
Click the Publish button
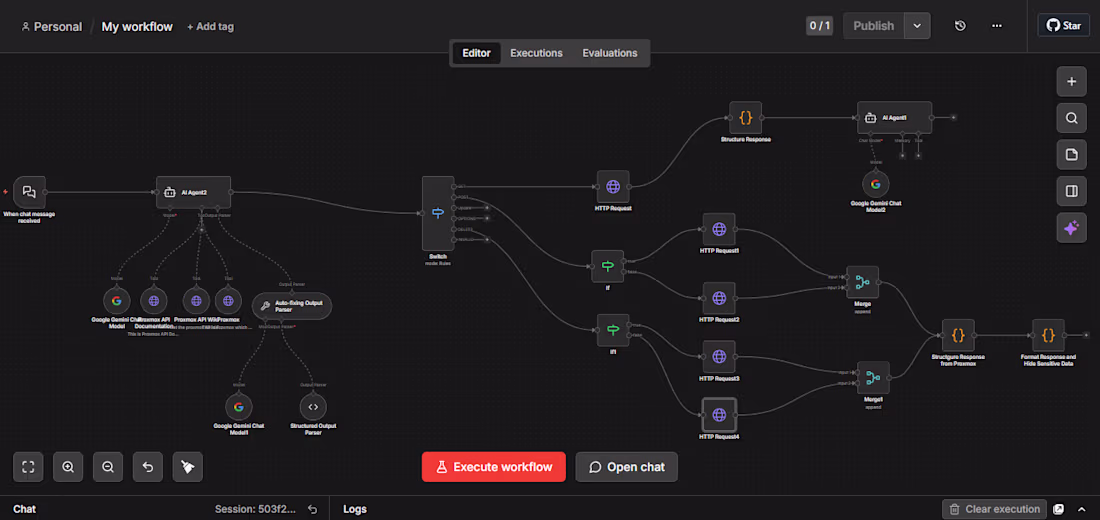tap(873, 26)
